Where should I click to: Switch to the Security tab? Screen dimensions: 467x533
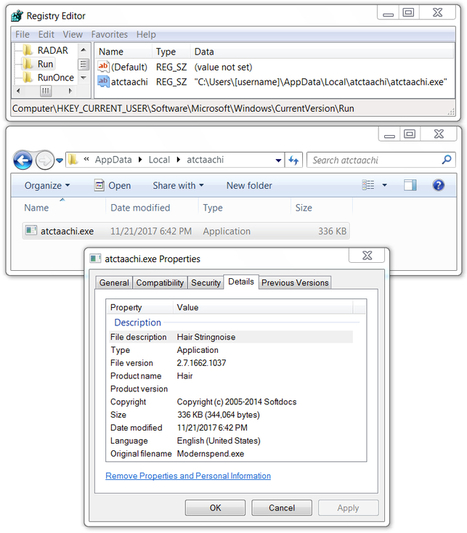[206, 283]
